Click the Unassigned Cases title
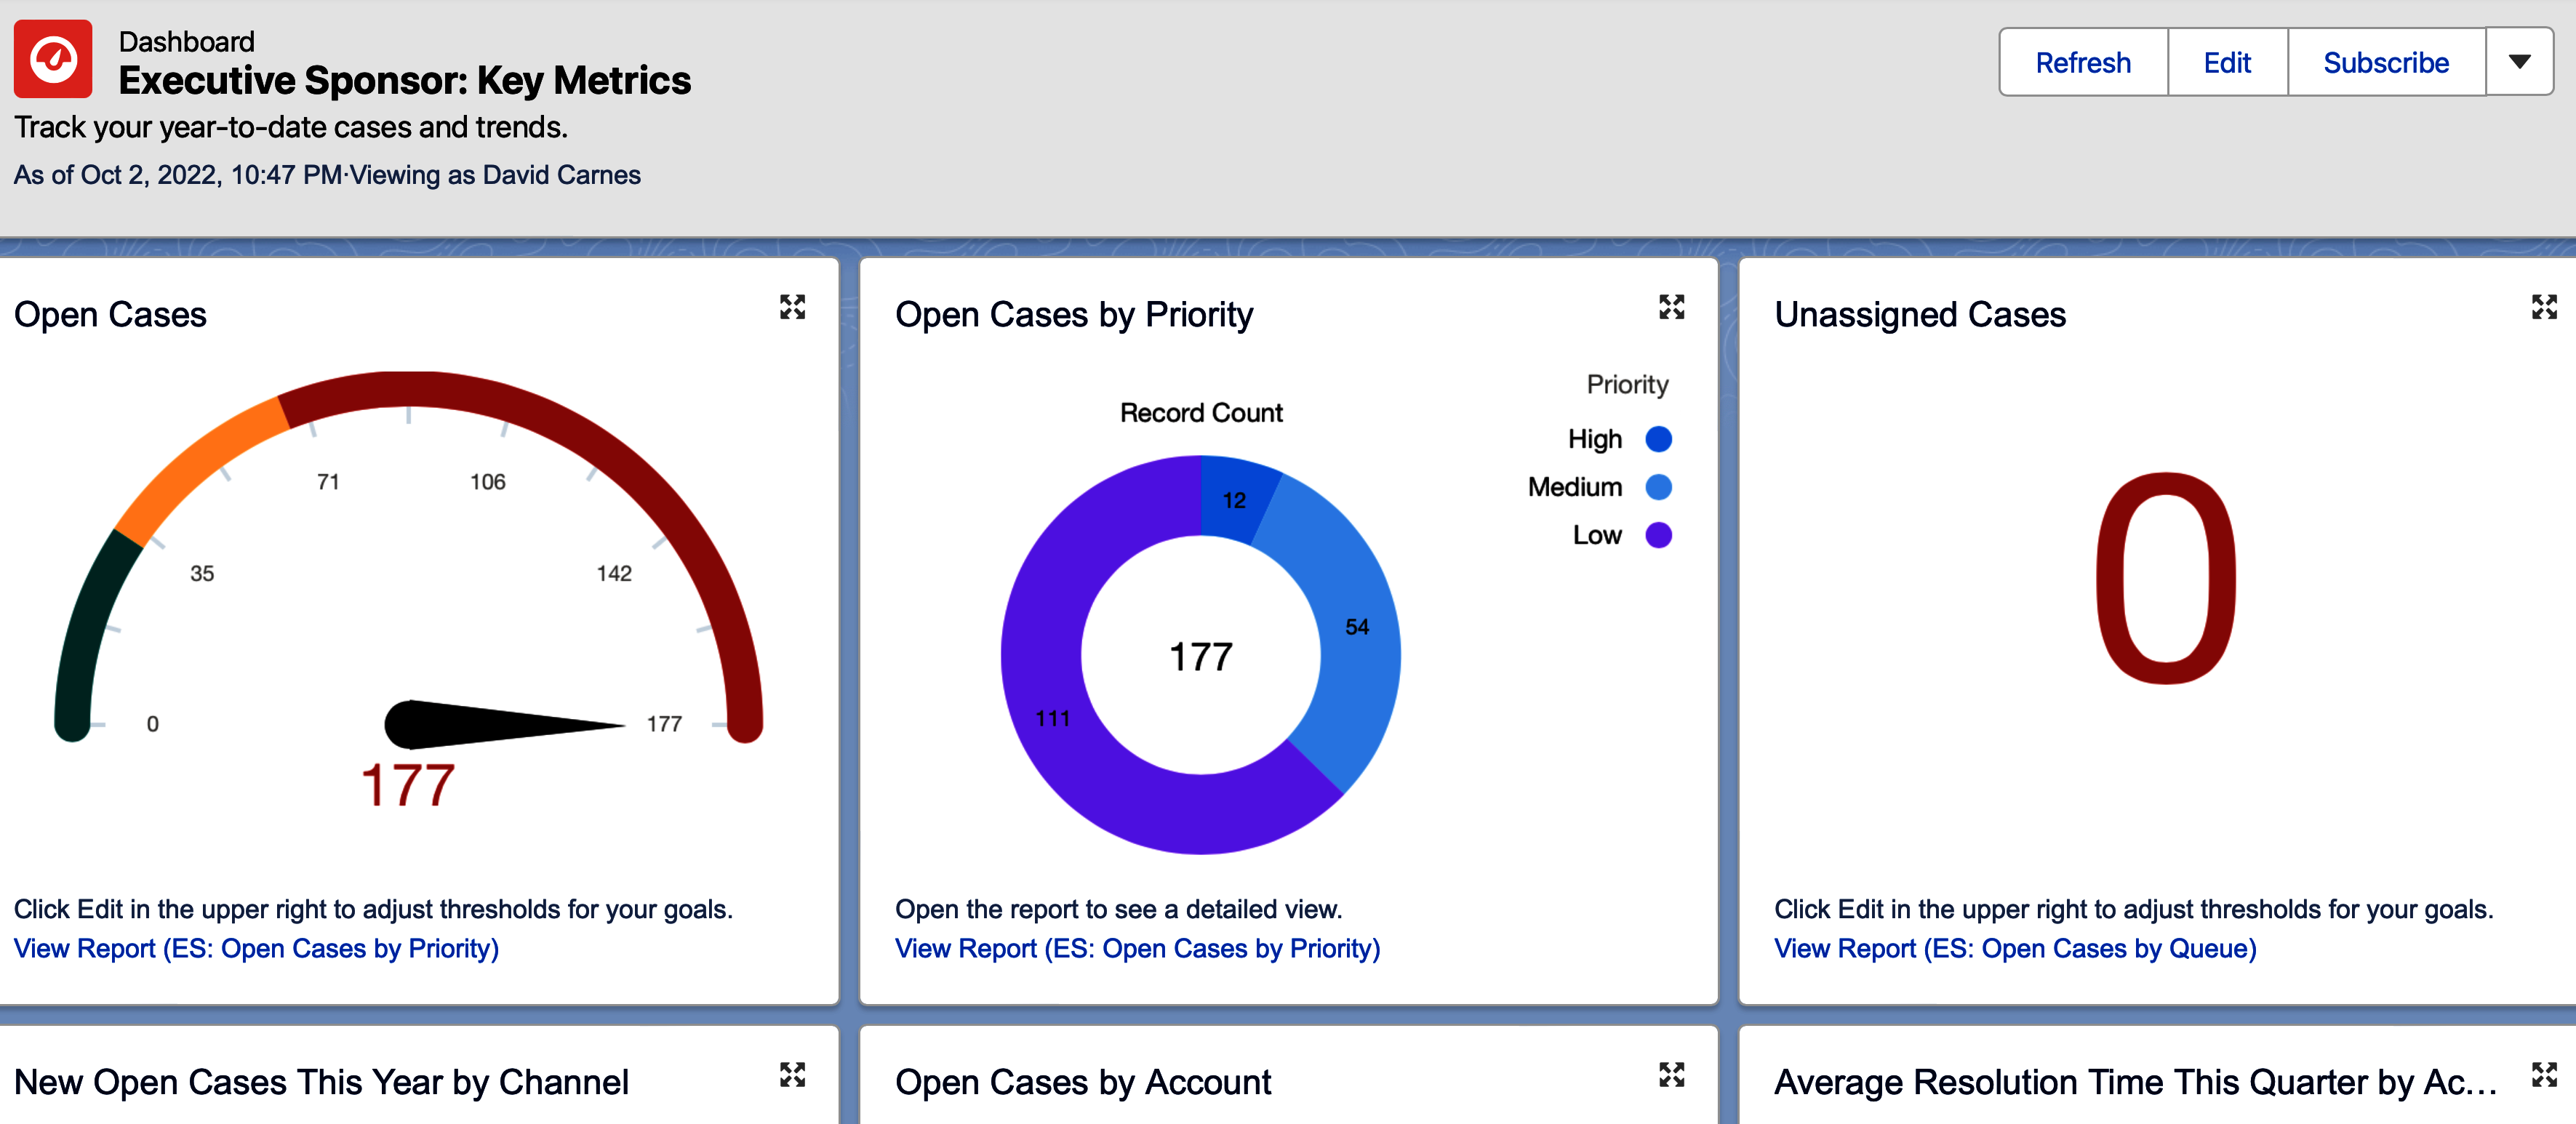Viewport: 2576px width, 1124px height. 1919,315
